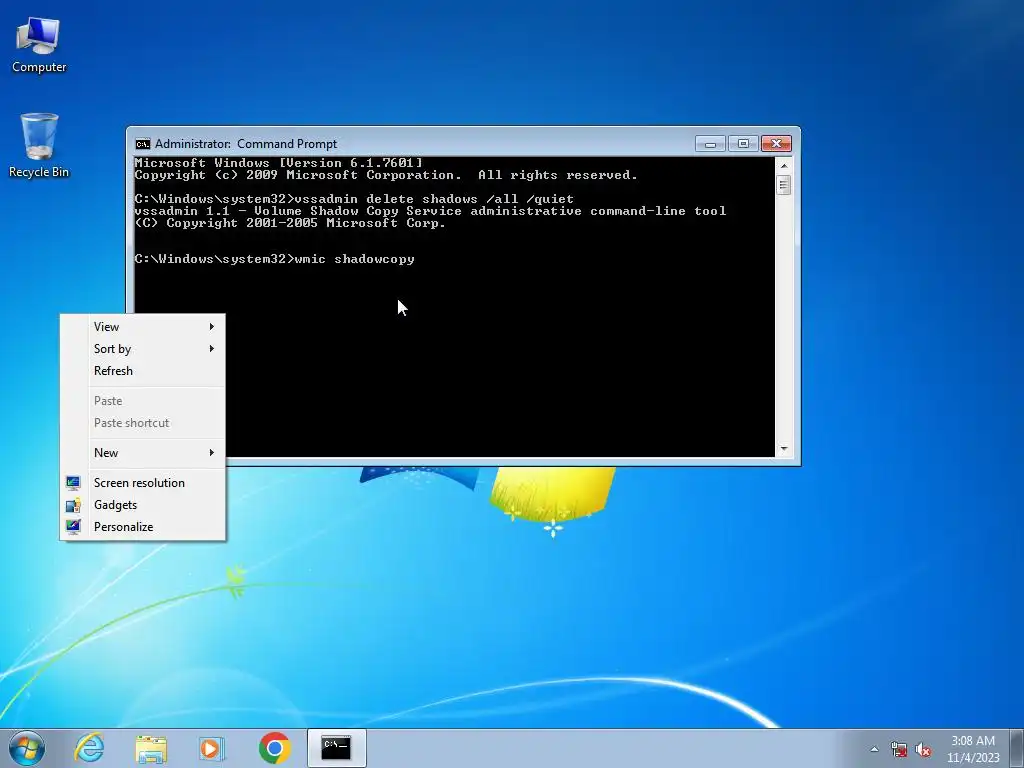Click the Sort by submenu arrow
1024x768 pixels.
212,349
